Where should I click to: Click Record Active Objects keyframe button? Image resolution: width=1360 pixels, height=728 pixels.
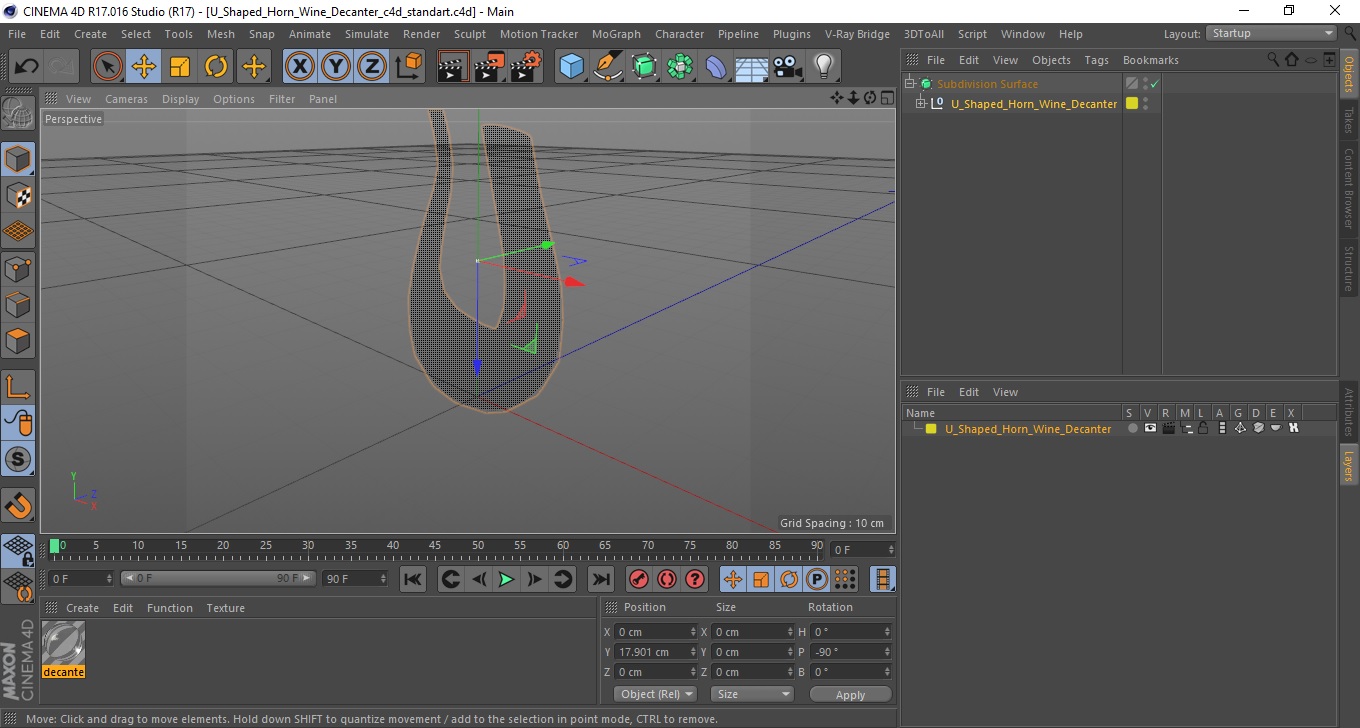pyautogui.click(x=639, y=579)
